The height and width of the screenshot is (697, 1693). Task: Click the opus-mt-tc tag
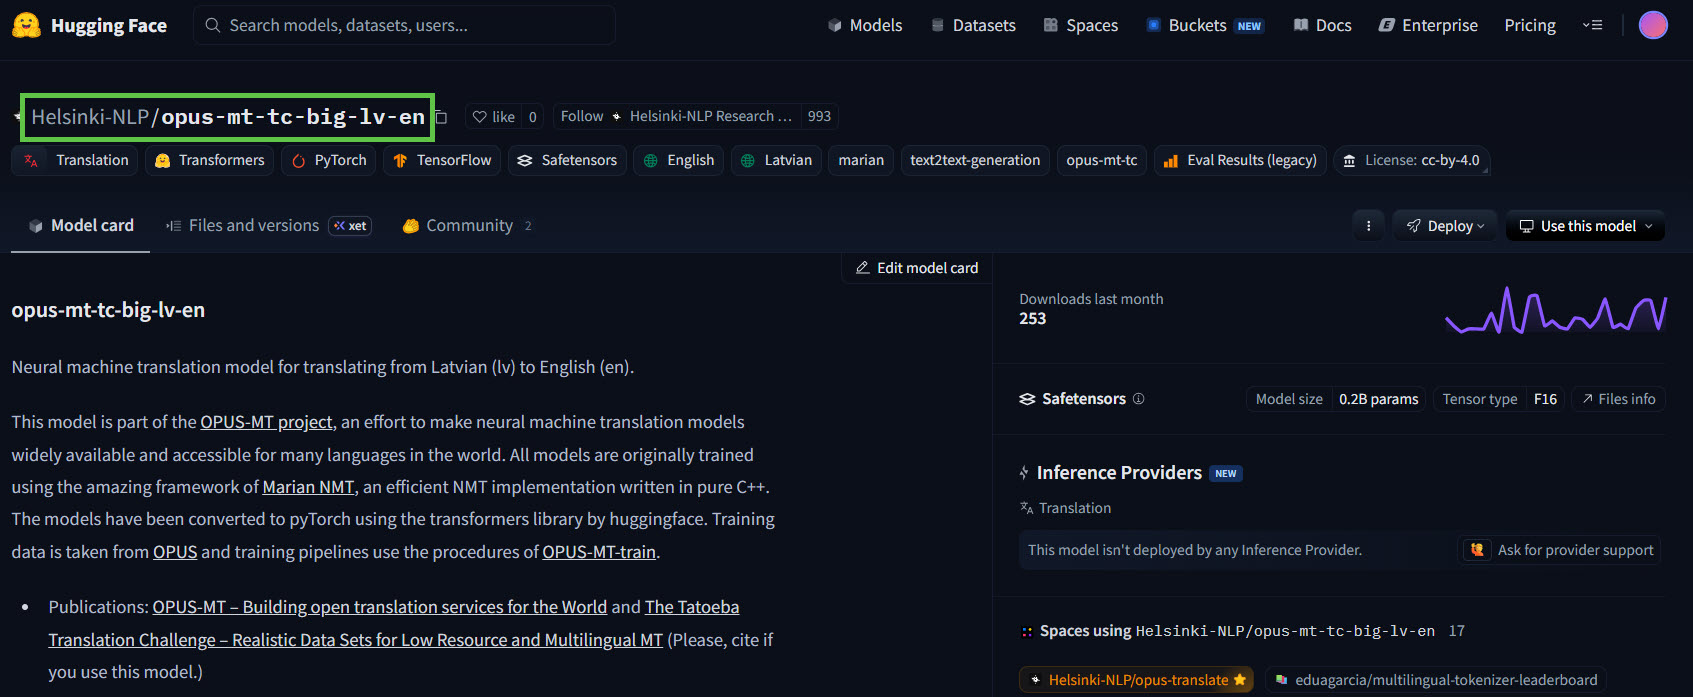click(x=1102, y=160)
